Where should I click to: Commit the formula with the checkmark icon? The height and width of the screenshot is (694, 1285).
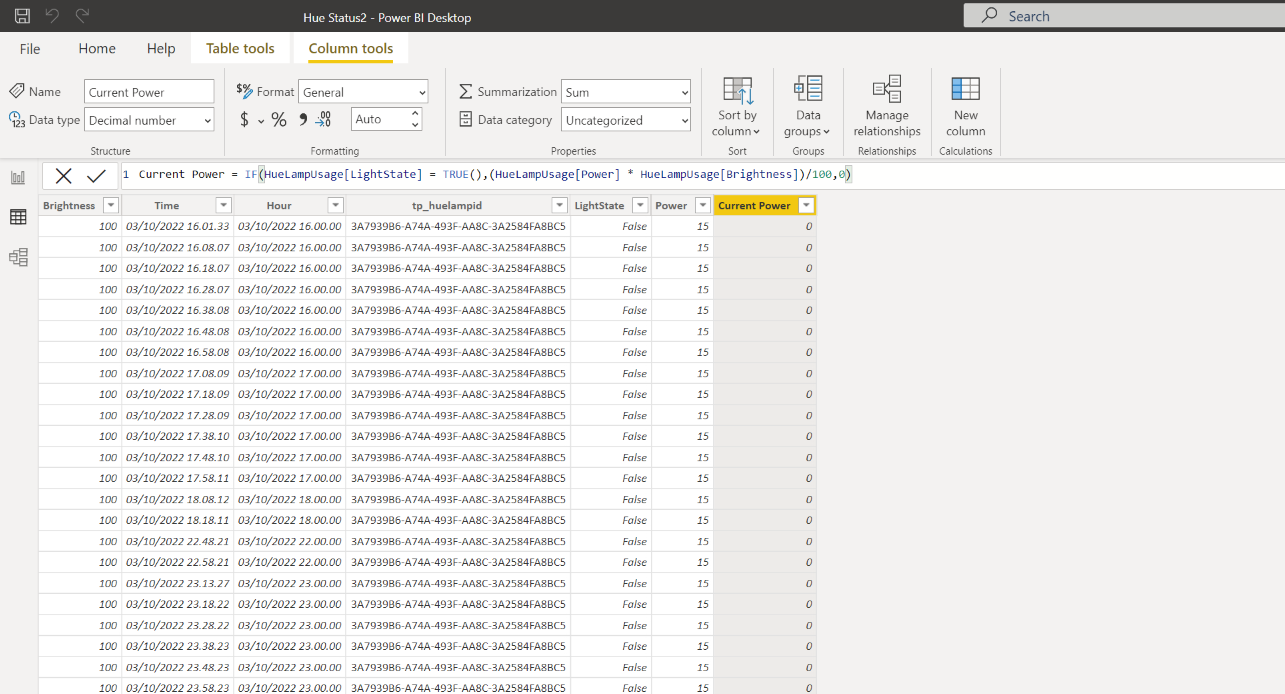96,176
